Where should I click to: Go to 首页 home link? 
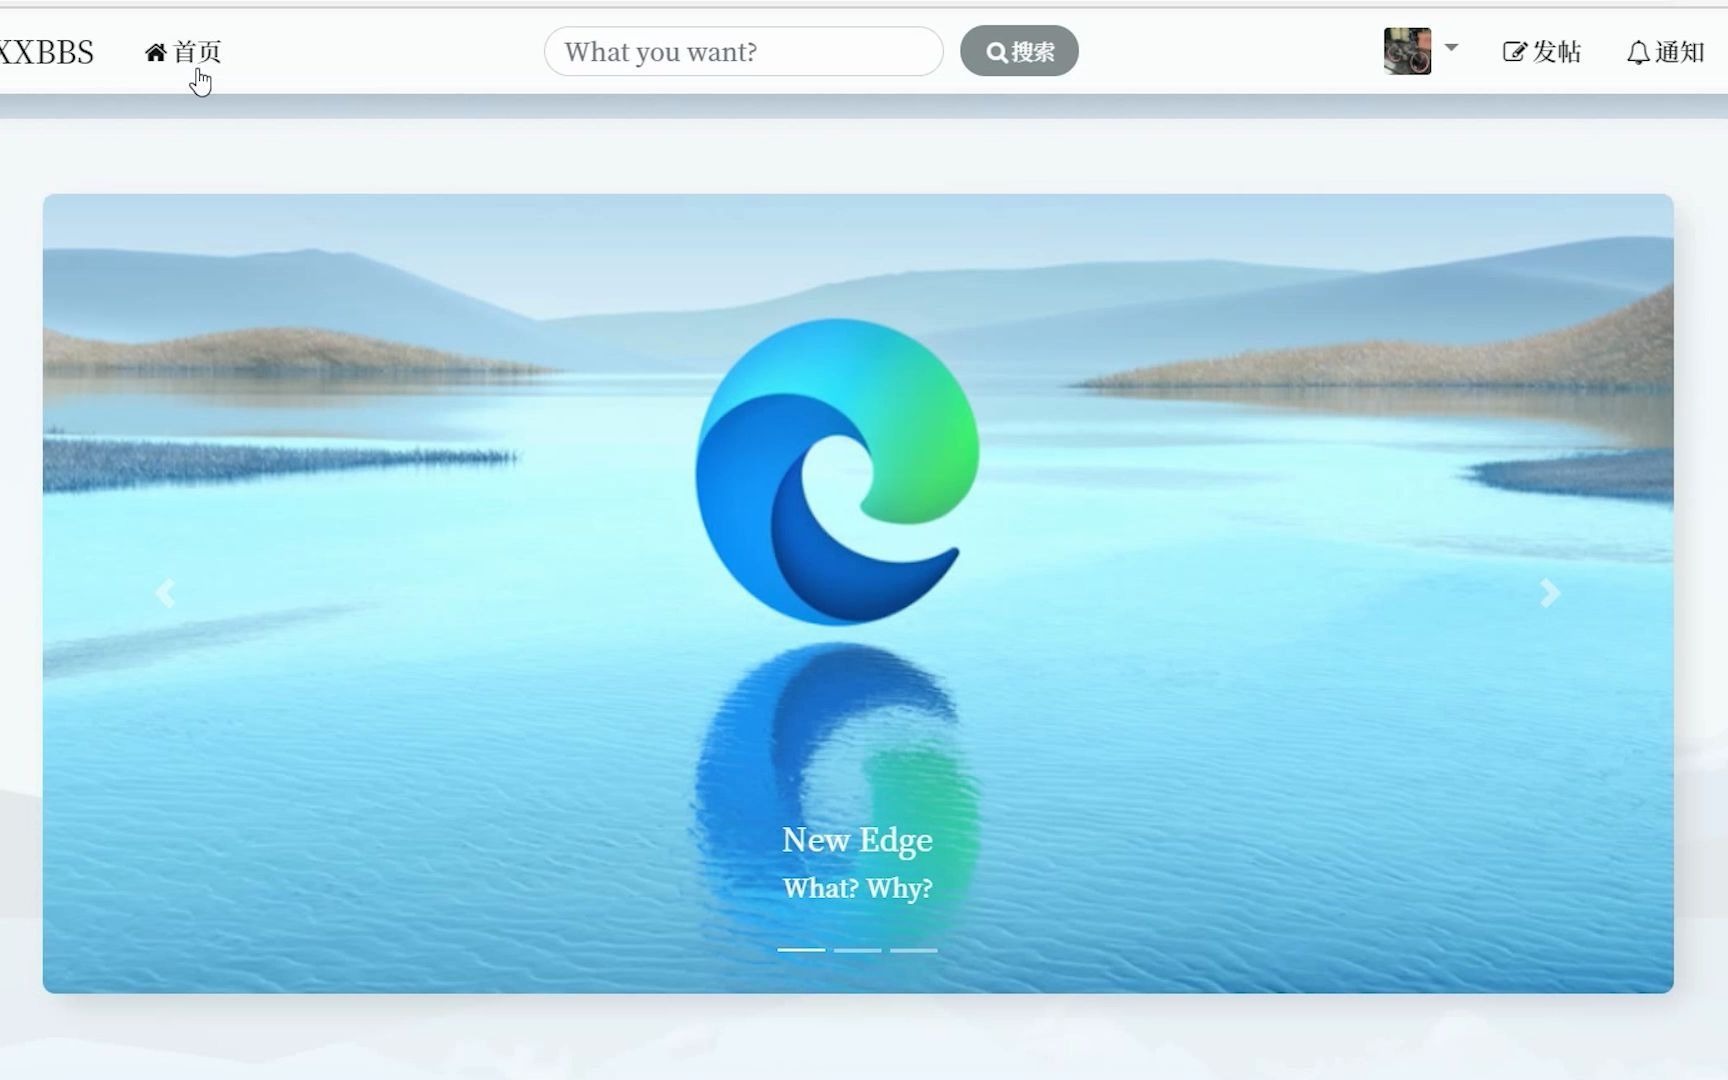[183, 52]
